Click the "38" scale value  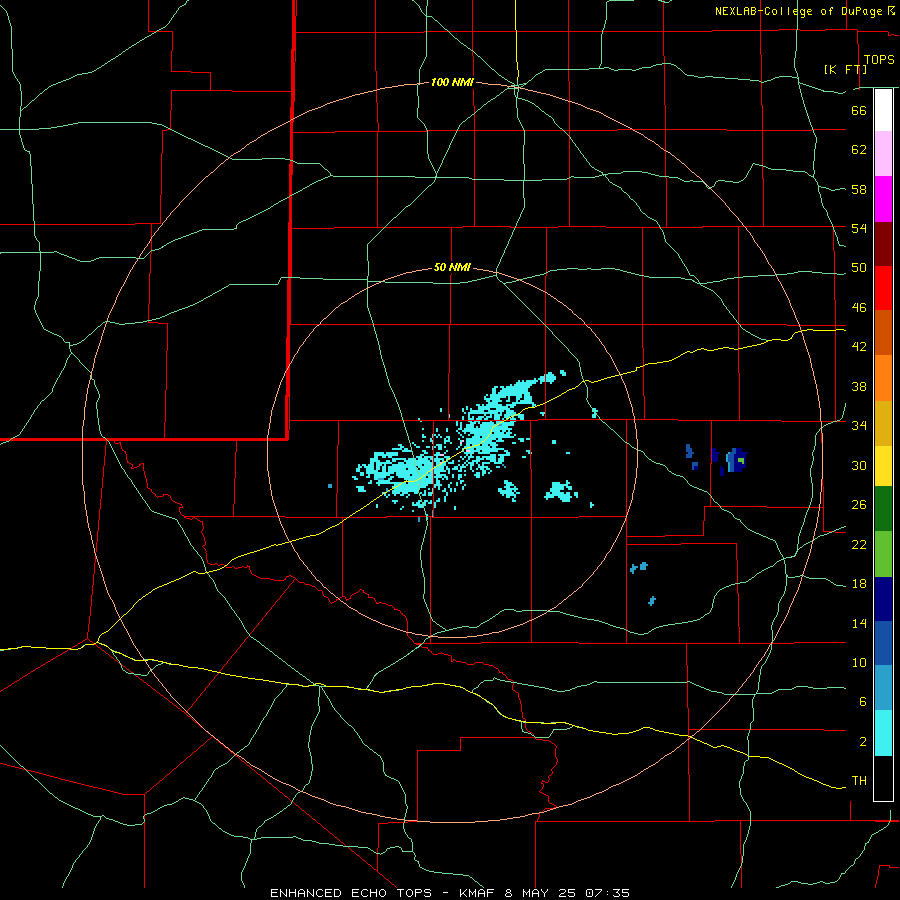click(x=859, y=386)
